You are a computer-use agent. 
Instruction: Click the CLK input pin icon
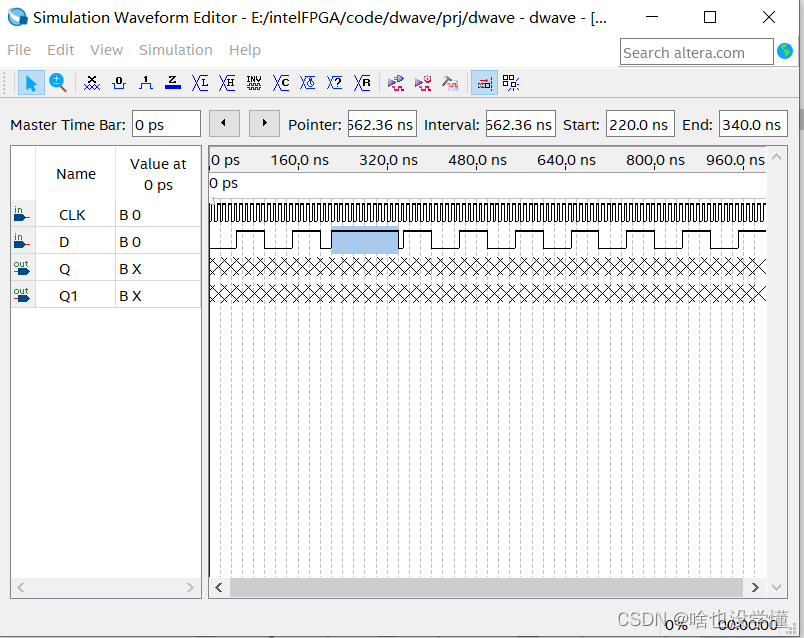tap(21, 214)
